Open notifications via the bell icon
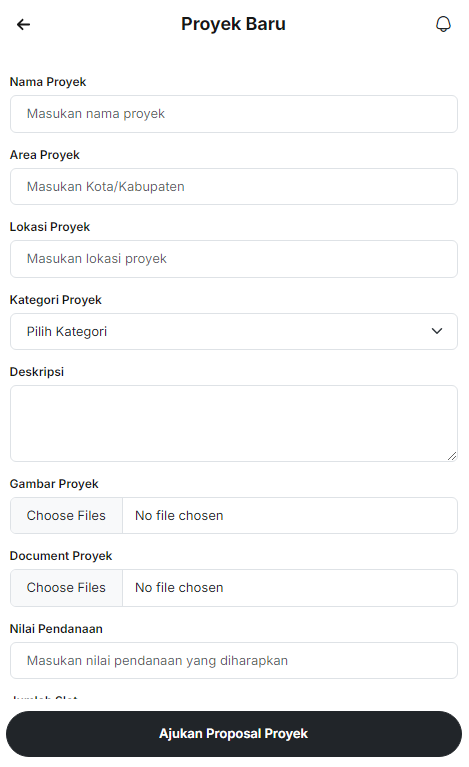 pyautogui.click(x=443, y=24)
